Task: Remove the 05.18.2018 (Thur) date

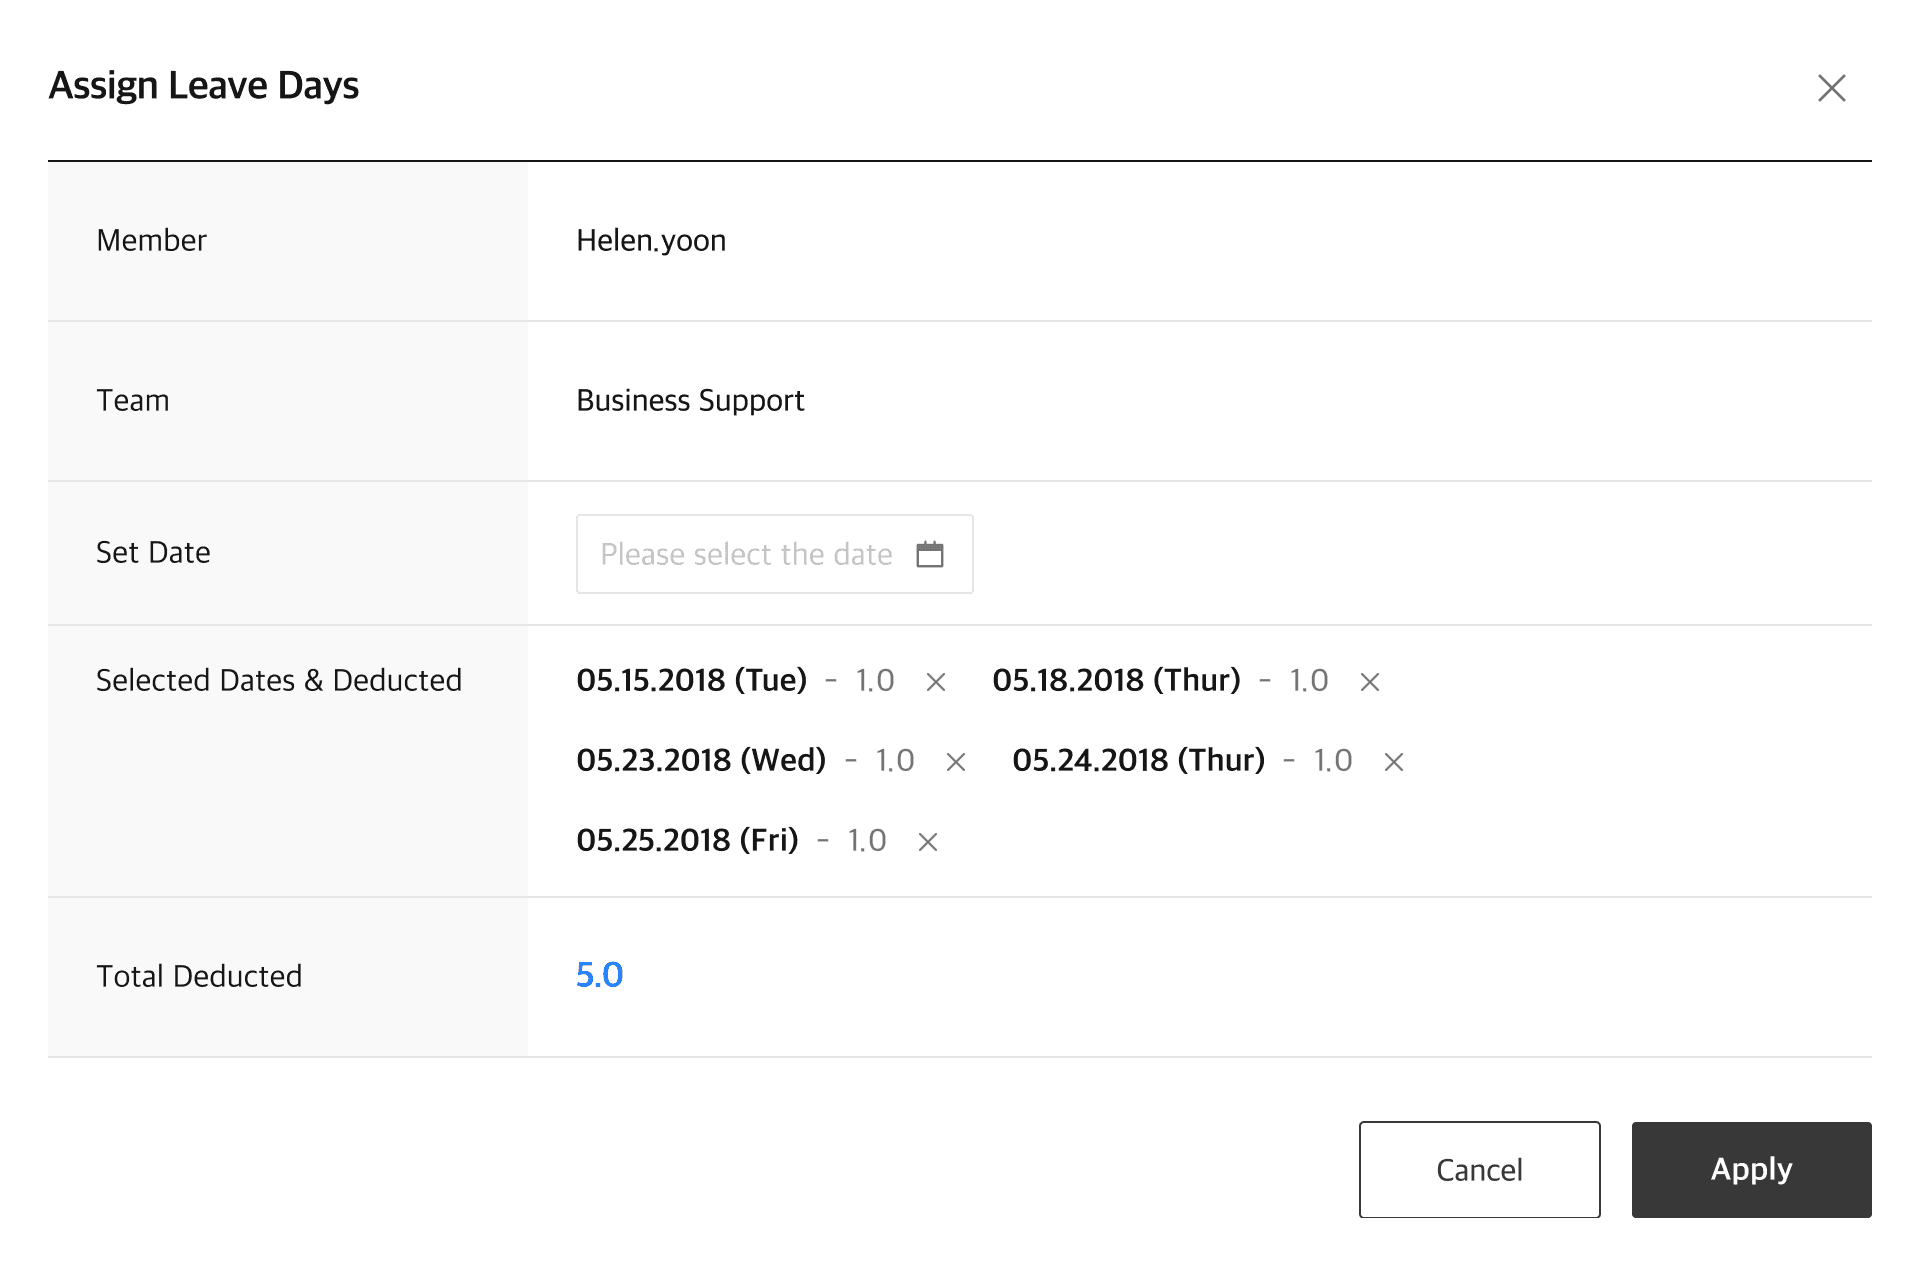Action: [x=1370, y=682]
